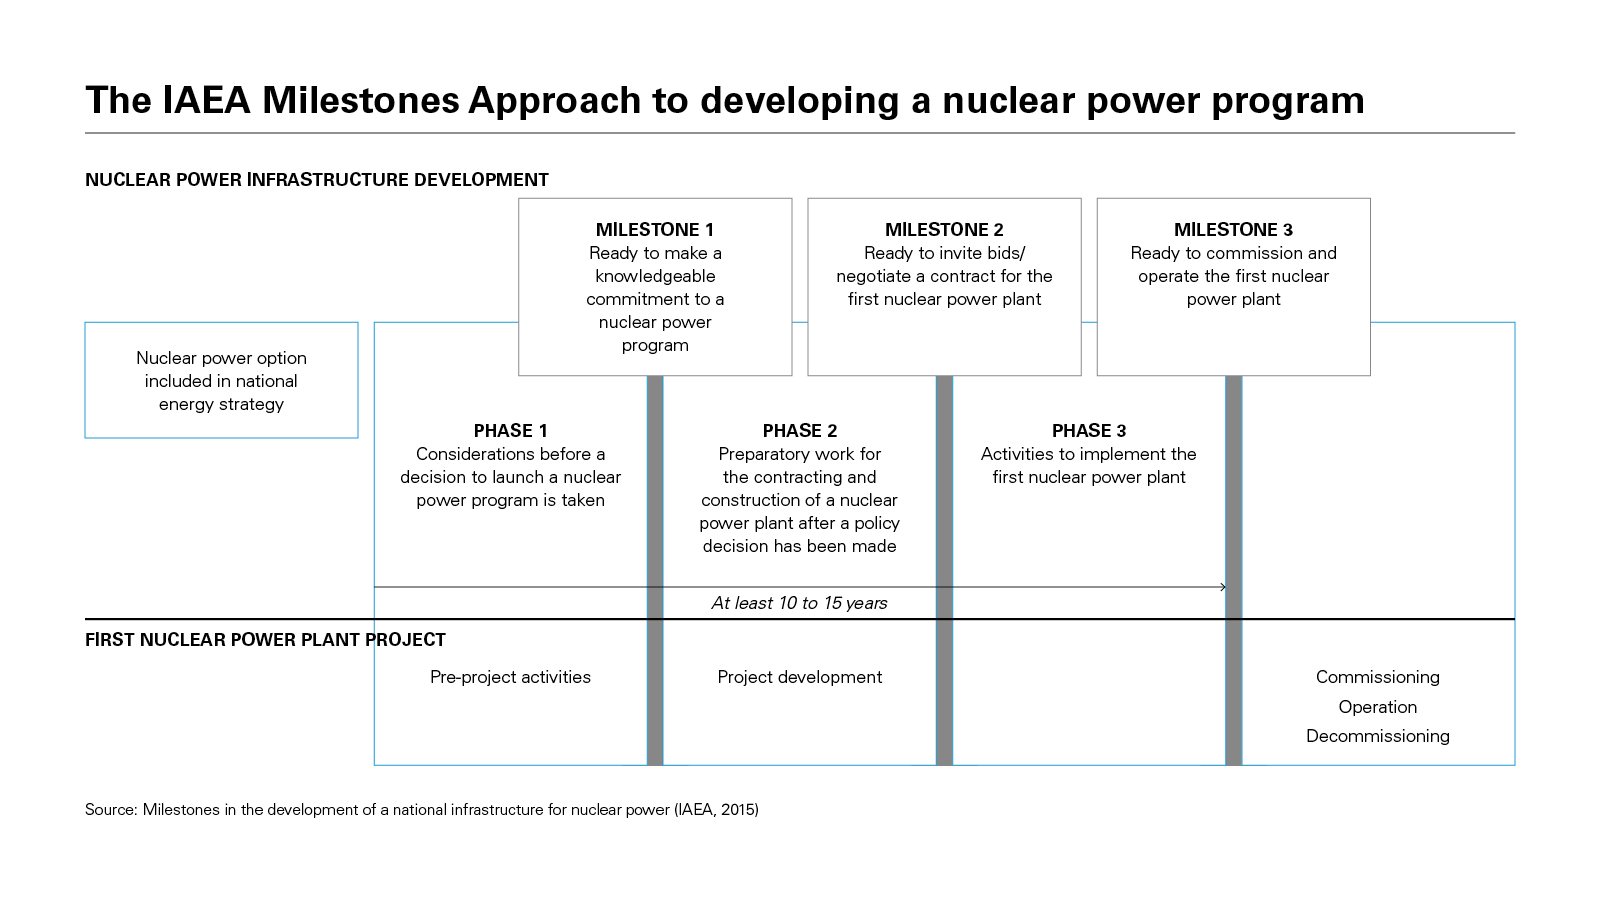Select the Milestone 3 box
Image resolution: width=1600 pixels, height=900 pixels.
[x=1233, y=287]
